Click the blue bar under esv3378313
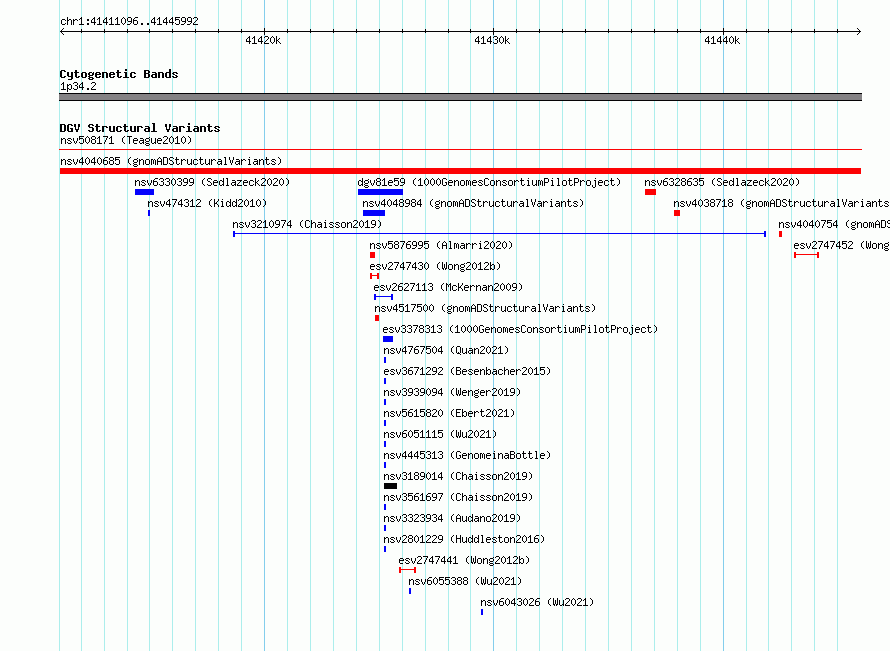The image size is (890, 651). (388, 339)
